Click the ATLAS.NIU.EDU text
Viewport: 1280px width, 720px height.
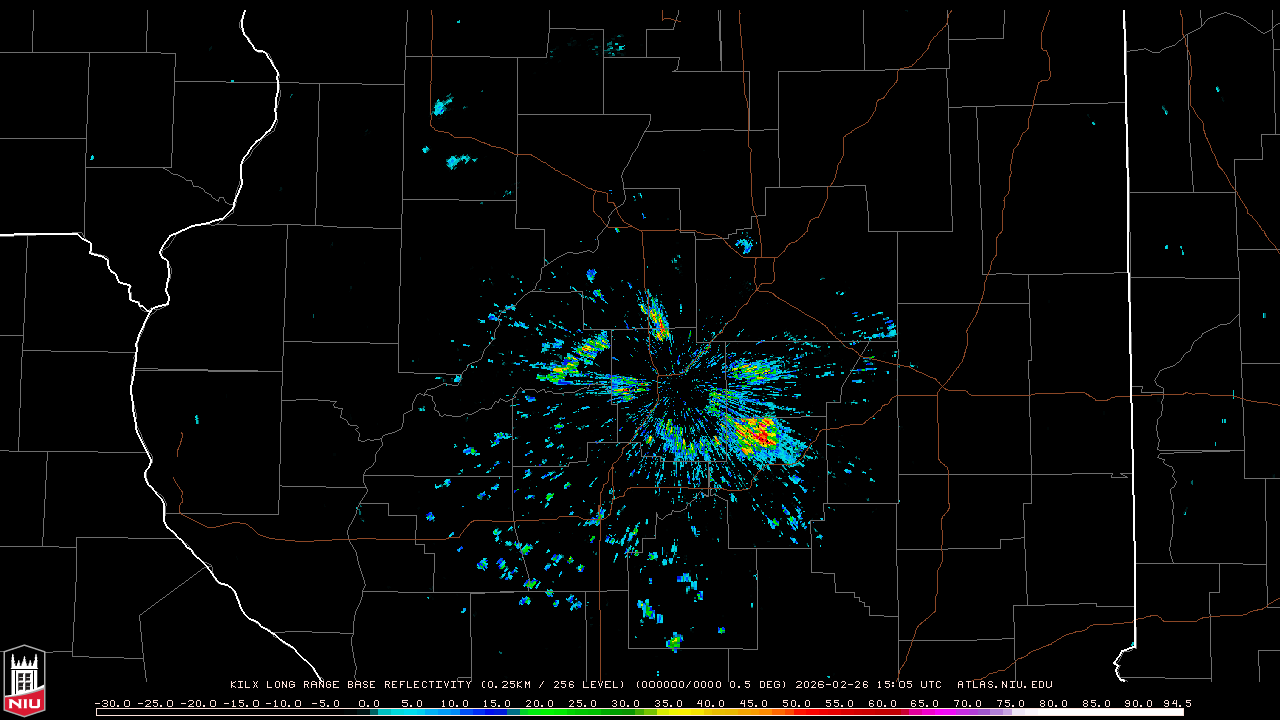click(1005, 685)
